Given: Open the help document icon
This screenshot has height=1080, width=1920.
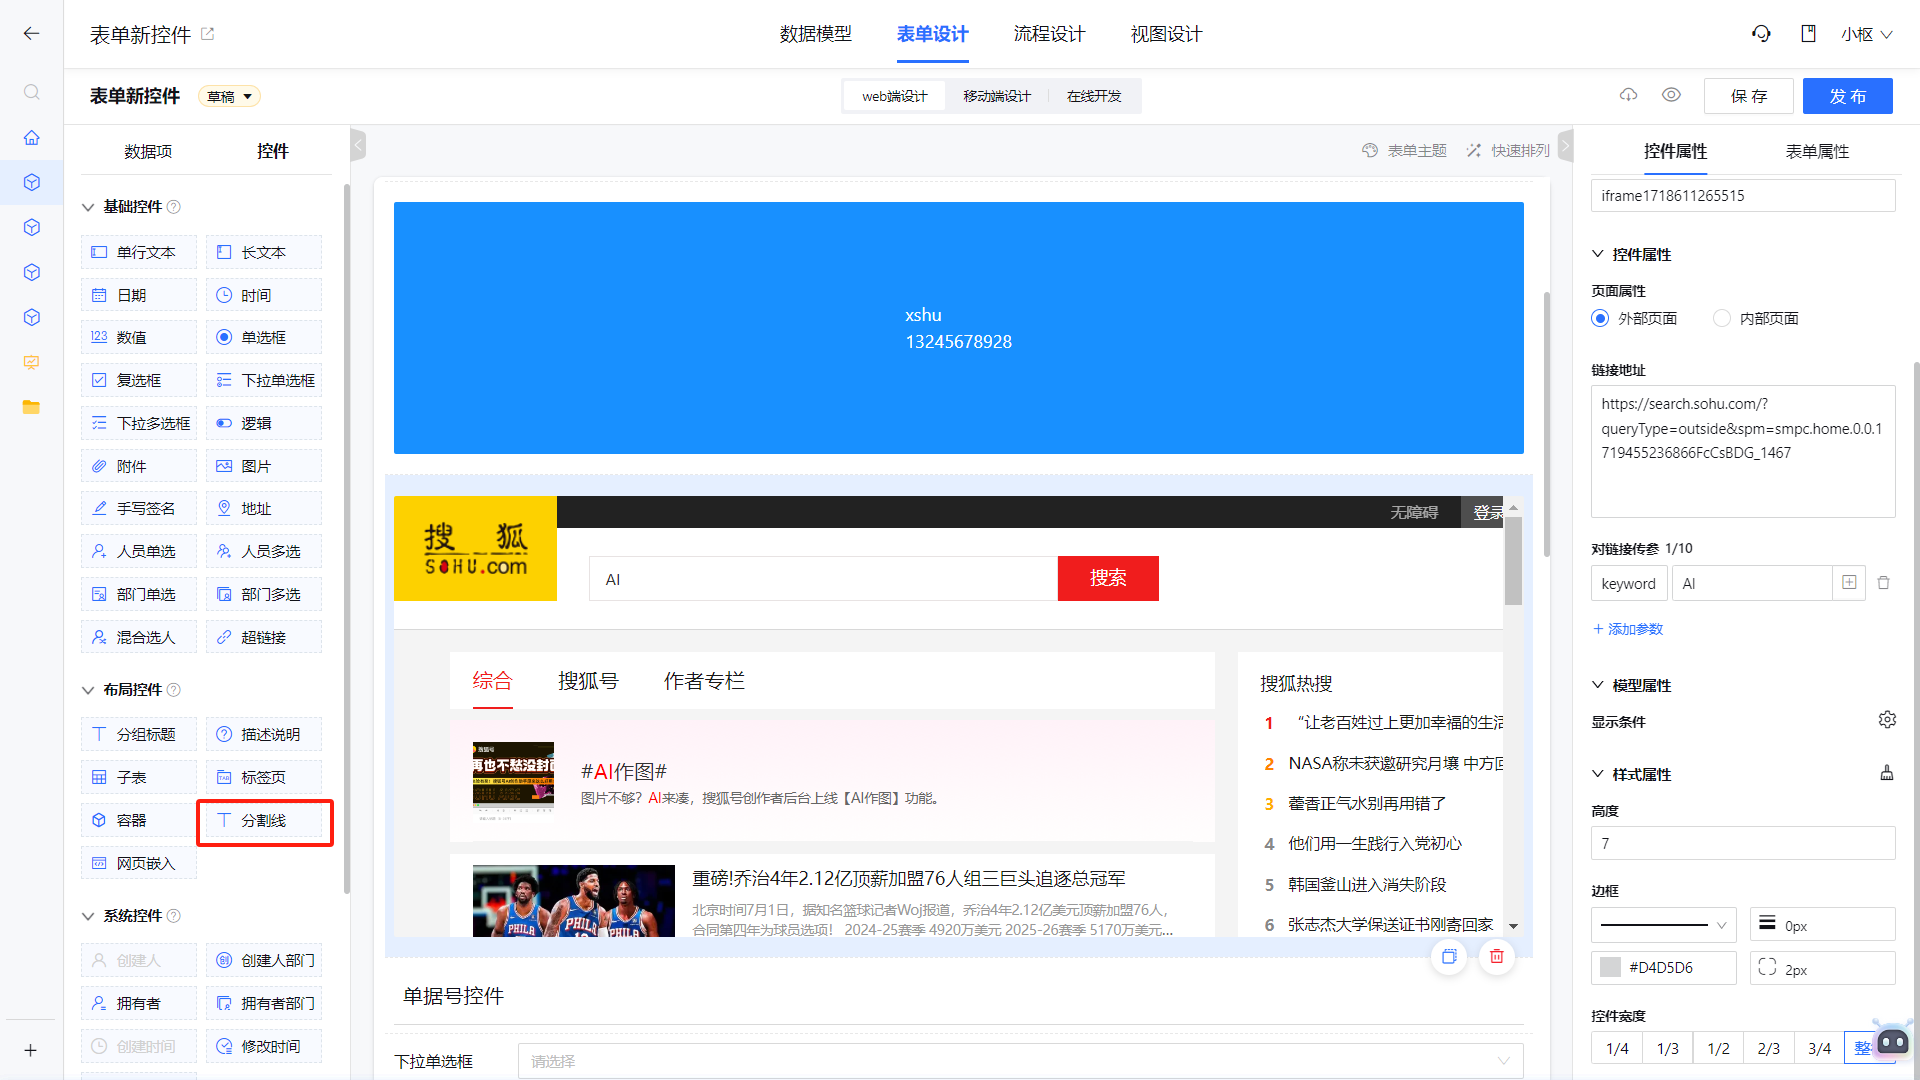Looking at the screenshot, I should pyautogui.click(x=1808, y=34).
